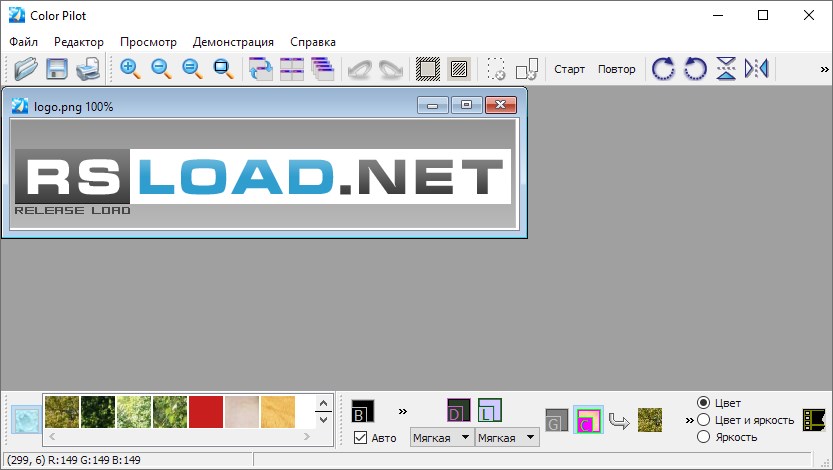Open the Демонстрация menu
Screen dimensions: 833x470
pyautogui.click(x=233, y=42)
